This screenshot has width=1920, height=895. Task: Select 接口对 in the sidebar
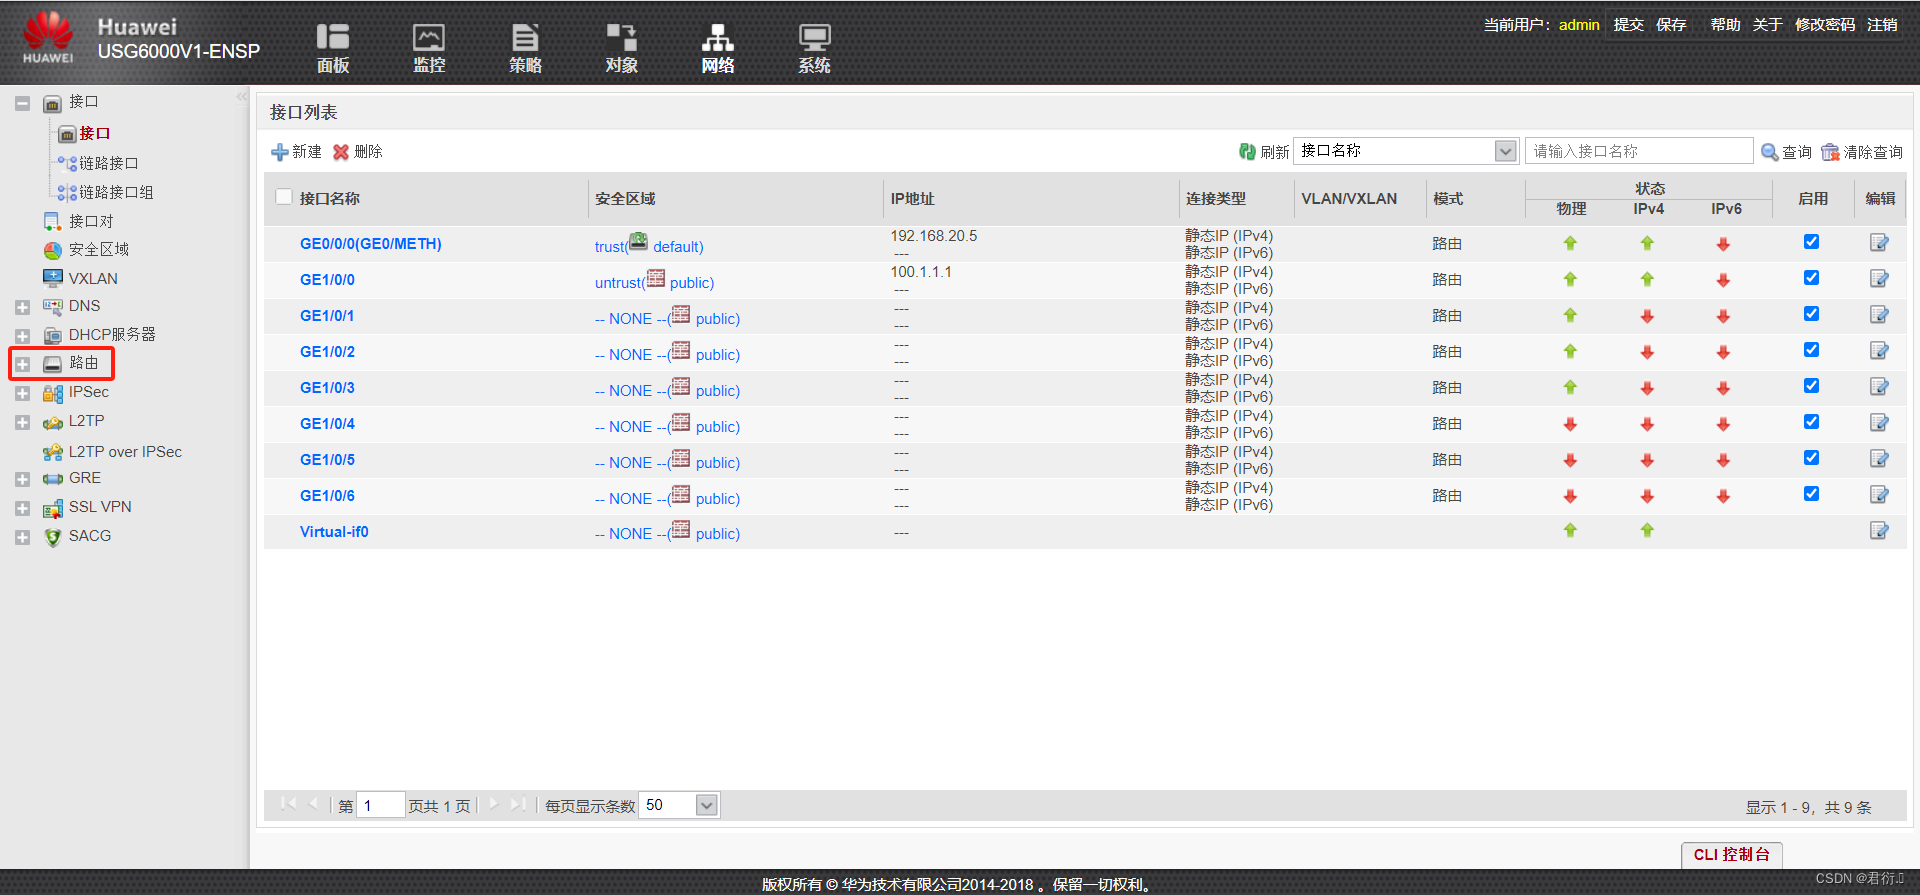90,221
